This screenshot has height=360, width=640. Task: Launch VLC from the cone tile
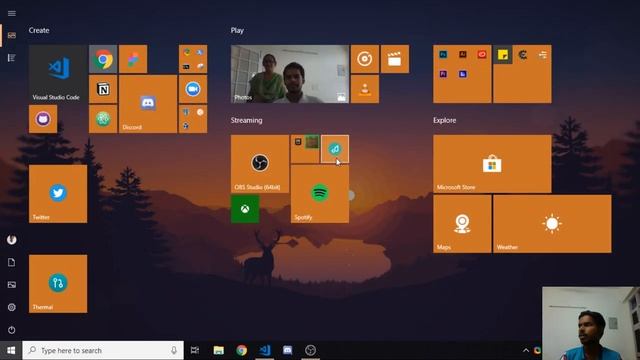364,89
